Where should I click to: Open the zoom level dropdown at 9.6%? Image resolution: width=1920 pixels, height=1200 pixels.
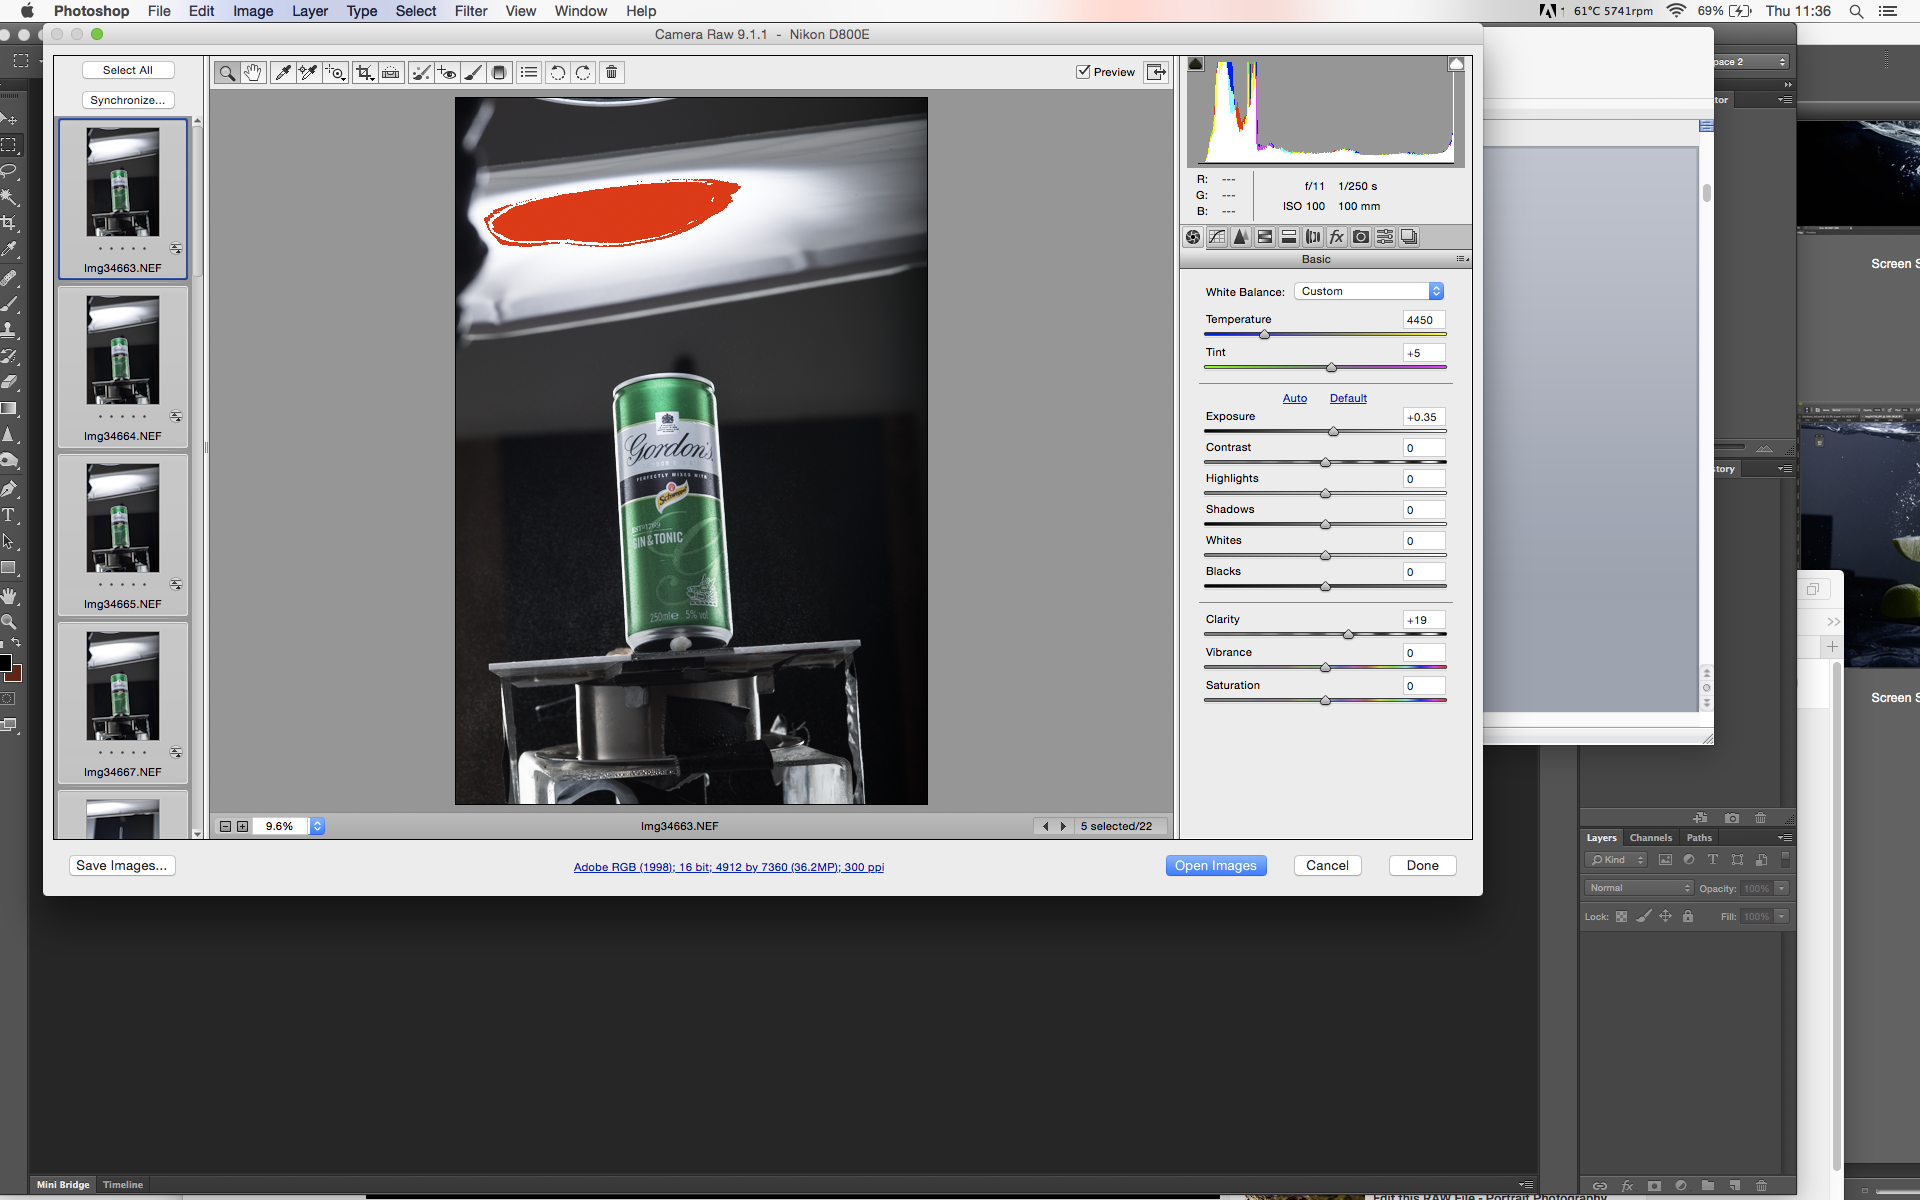317,826
